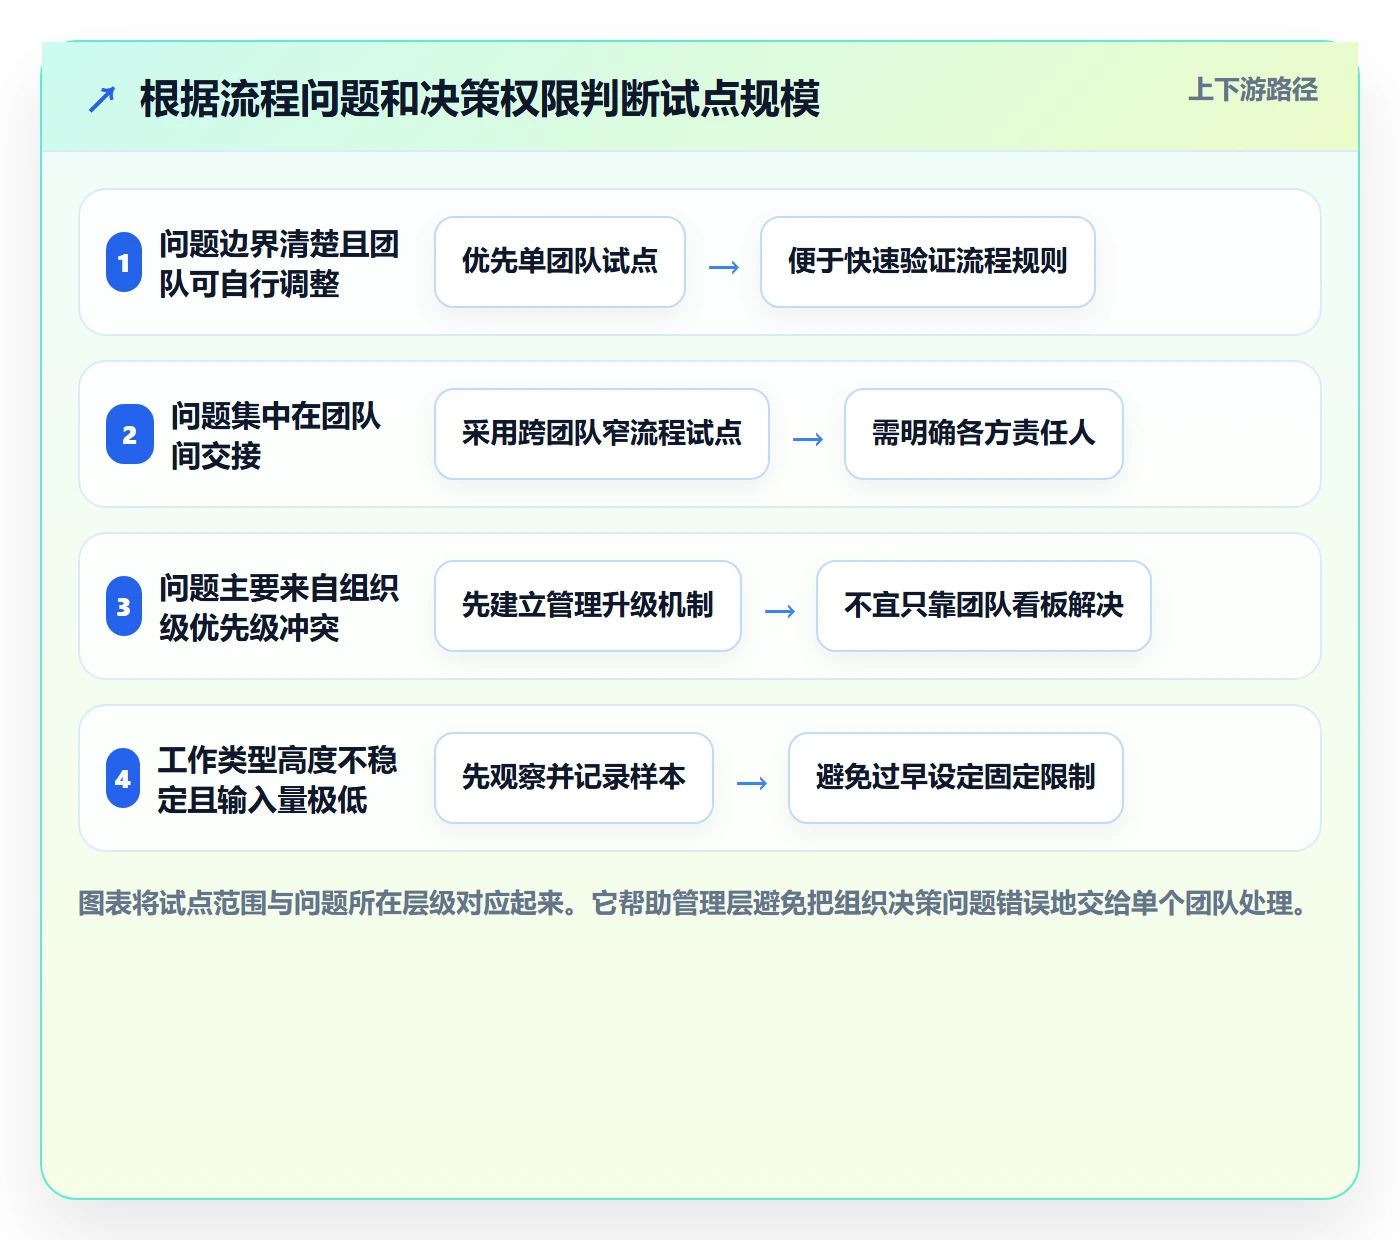Click the number 1 step badge
Image resolution: width=1400 pixels, height=1240 pixels.
pyautogui.click(x=124, y=263)
